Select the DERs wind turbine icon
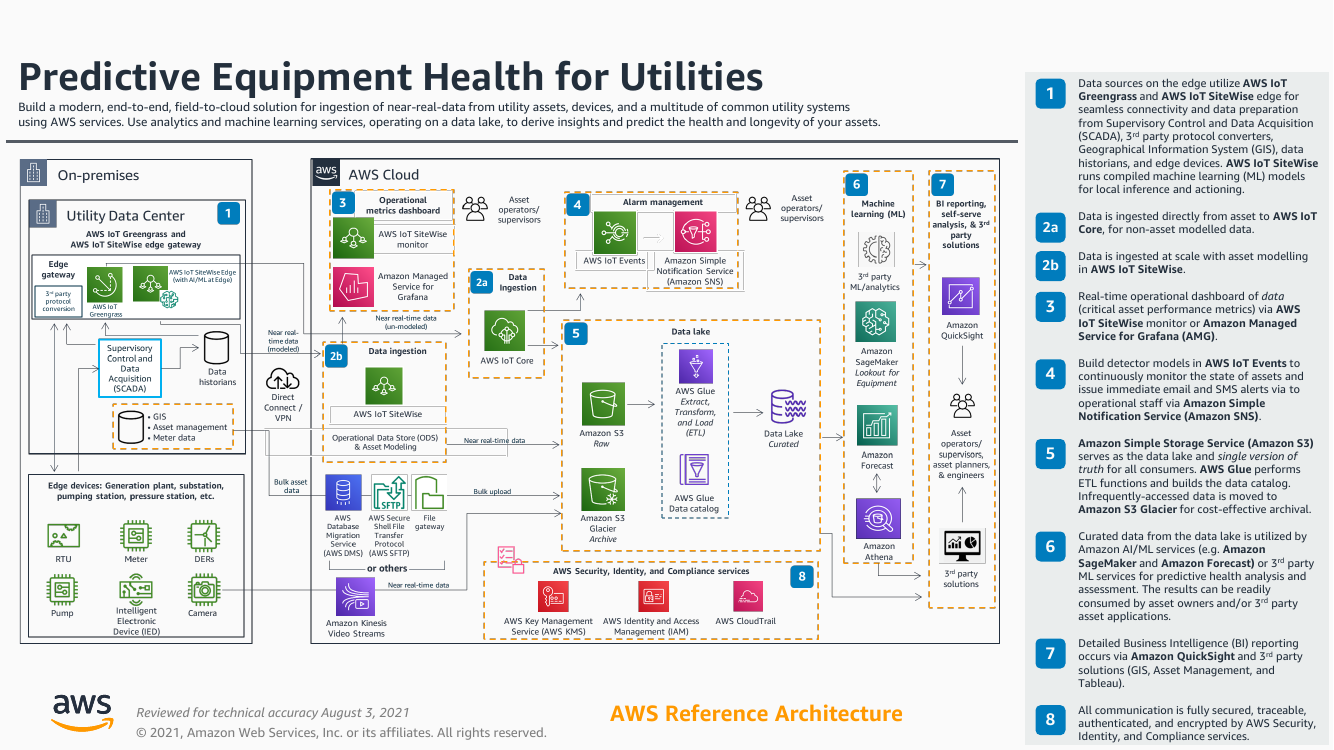The width and height of the screenshot is (1334, 750). 203,537
